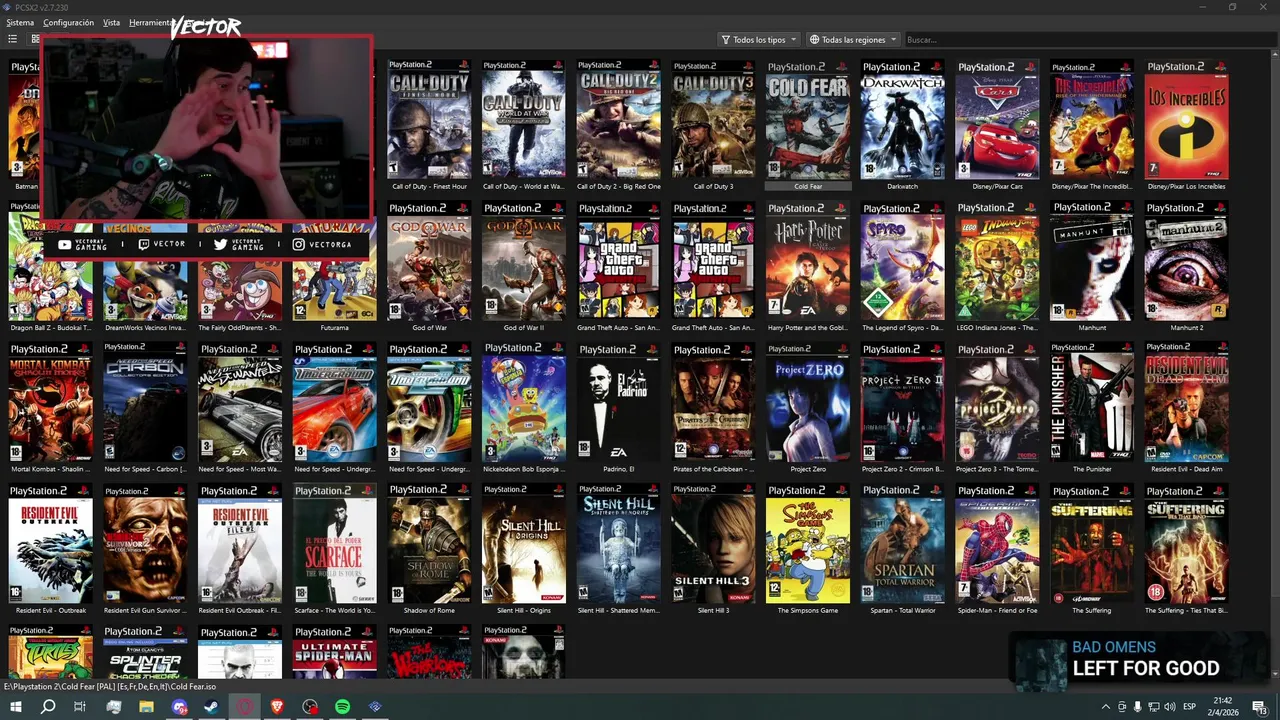Select the Silent Hill 3 cover
The height and width of the screenshot is (720, 1280).
[x=713, y=543]
